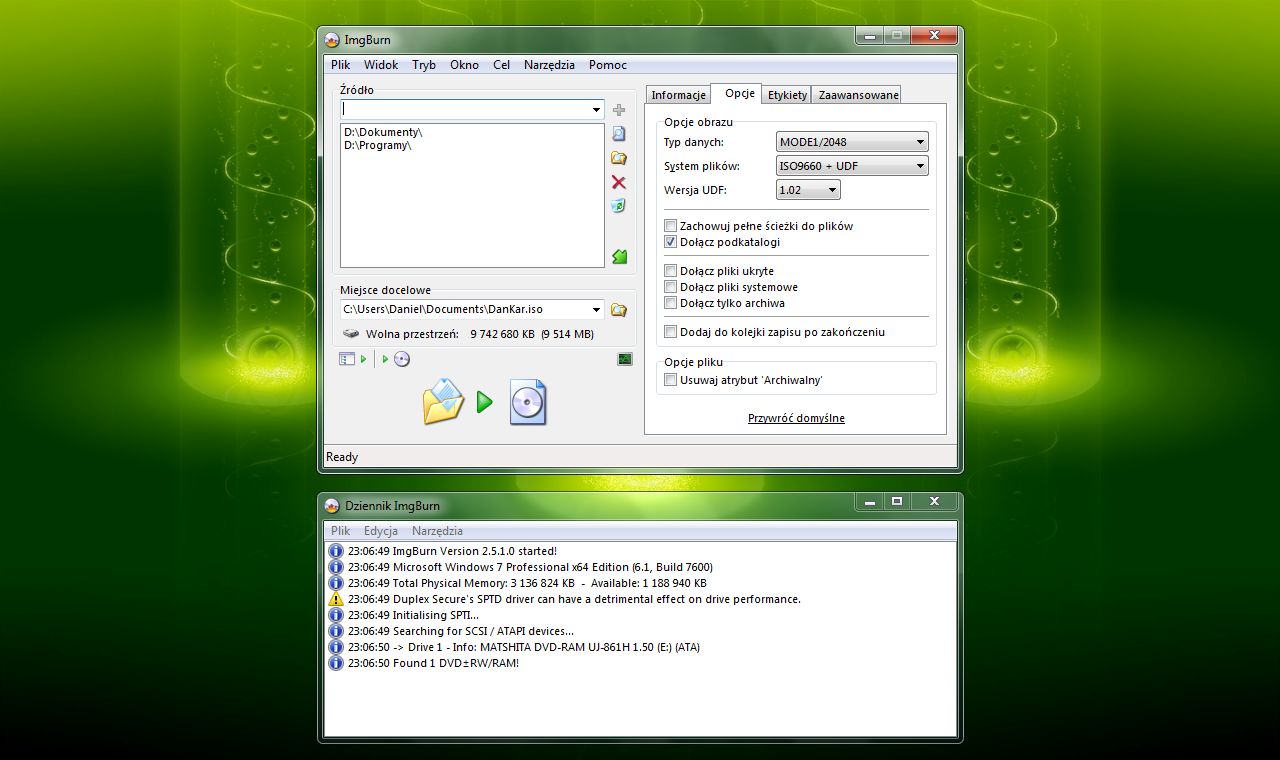Select 'D:\Programy\' in source list
Screen dimensions: 1280x760
[x=377, y=146]
